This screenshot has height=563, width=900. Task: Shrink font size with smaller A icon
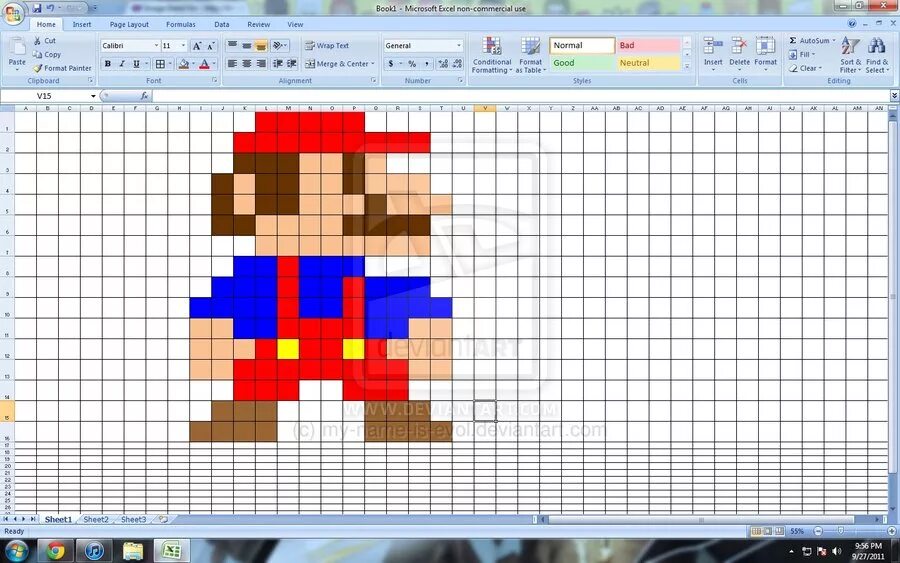tap(211, 45)
